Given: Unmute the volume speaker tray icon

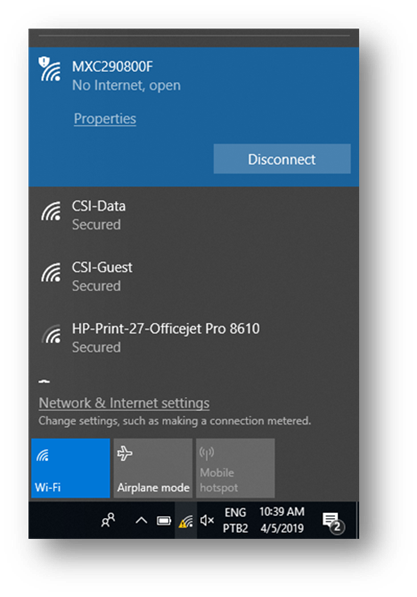Looking at the screenshot, I should tap(207, 520).
